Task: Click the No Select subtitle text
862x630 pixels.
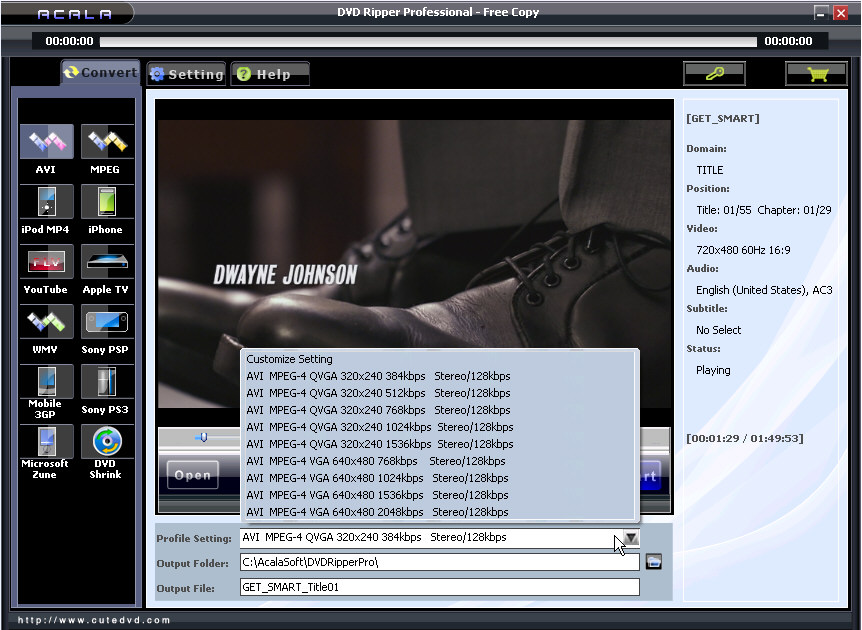Action: tap(719, 330)
